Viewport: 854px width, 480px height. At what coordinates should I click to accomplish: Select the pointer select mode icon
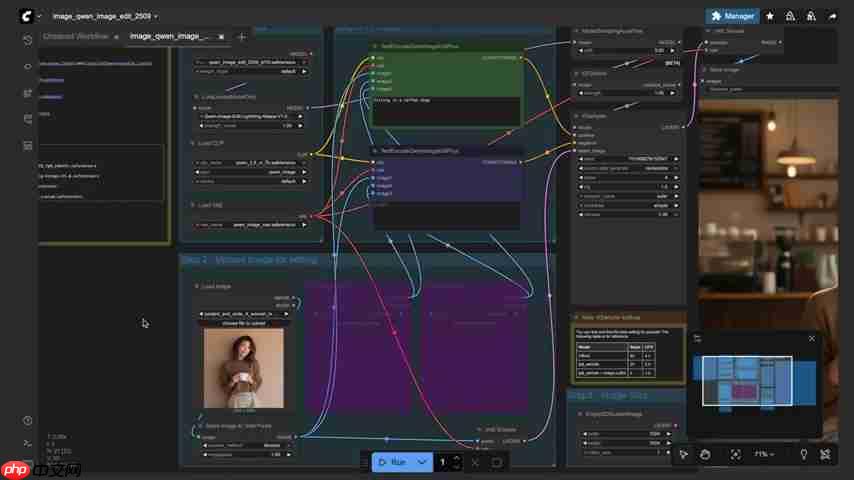coord(684,454)
